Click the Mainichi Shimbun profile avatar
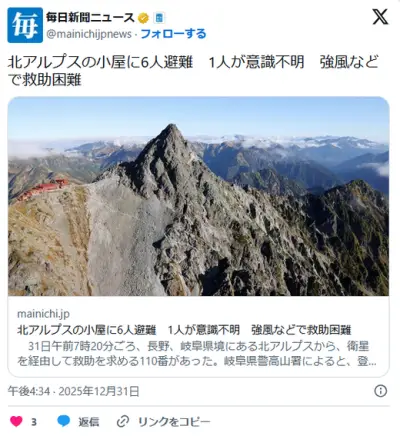Viewport: 400px width, 436px height. [x=25, y=25]
